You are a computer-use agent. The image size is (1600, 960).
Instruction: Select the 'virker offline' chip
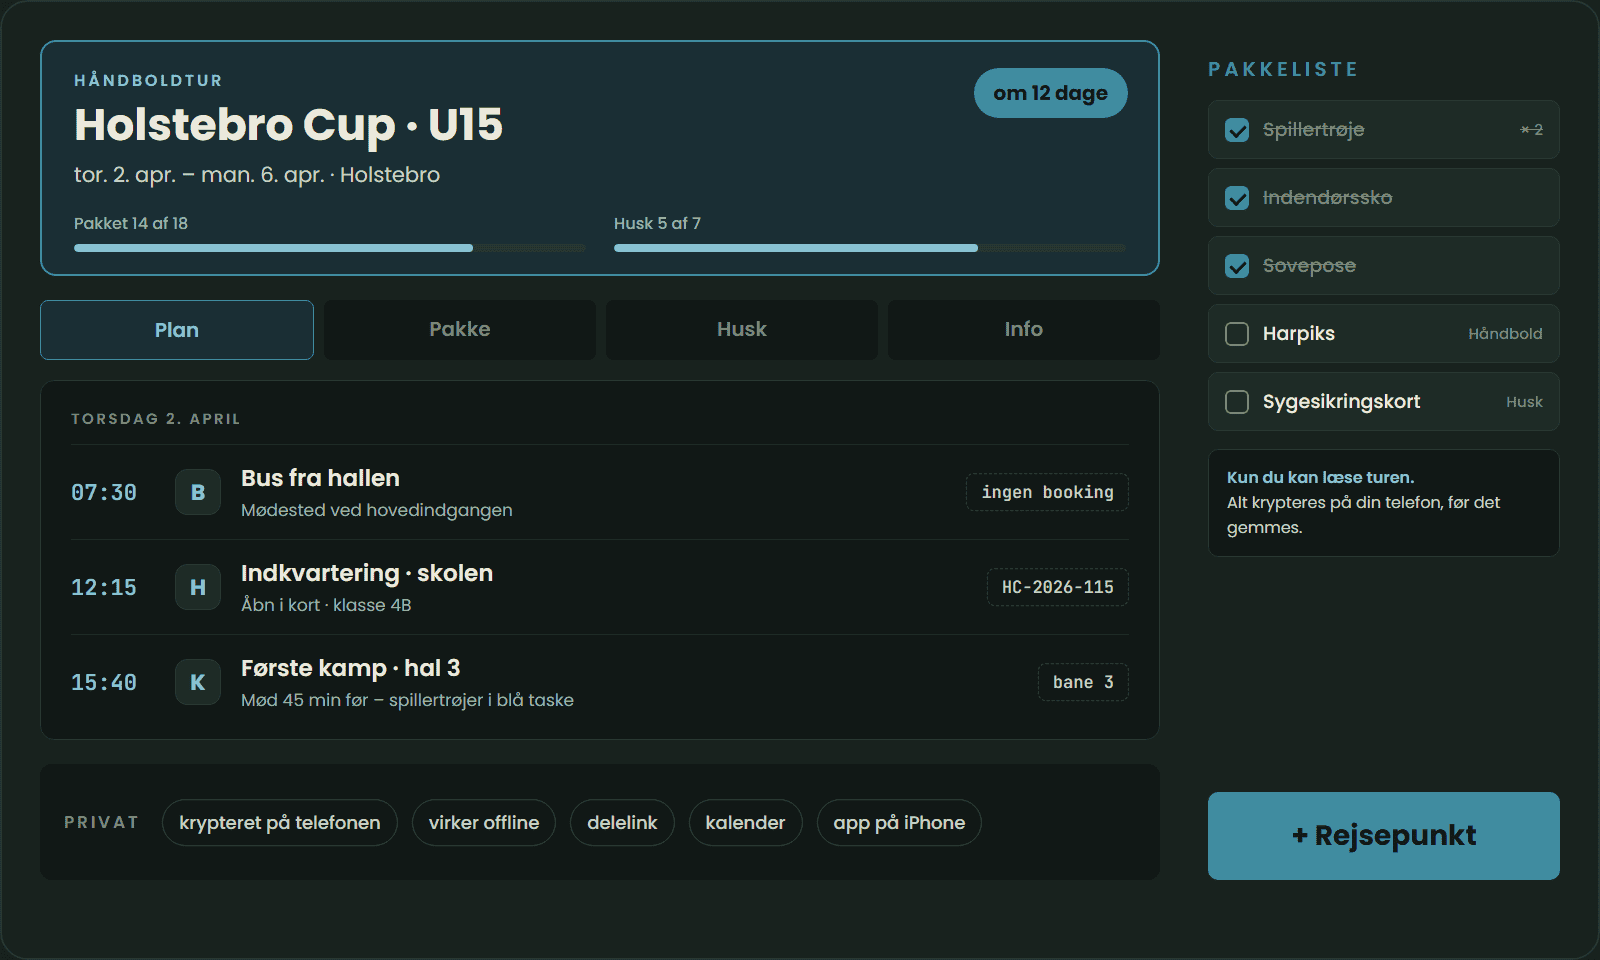click(x=484, y=822)
